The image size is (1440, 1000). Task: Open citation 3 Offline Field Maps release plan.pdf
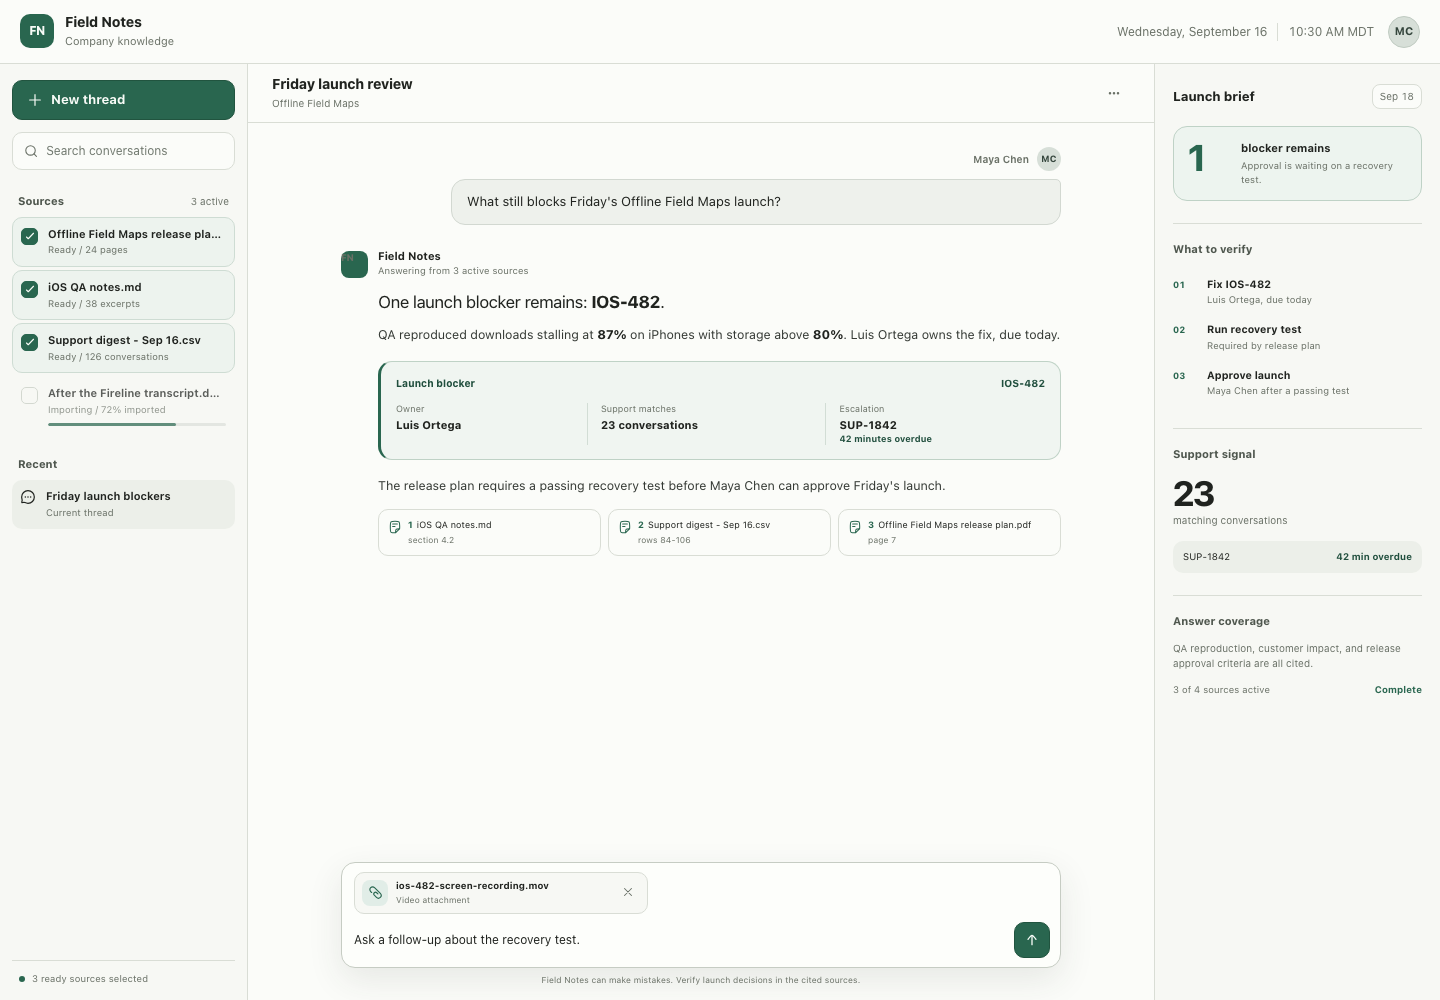coord(949,532)
